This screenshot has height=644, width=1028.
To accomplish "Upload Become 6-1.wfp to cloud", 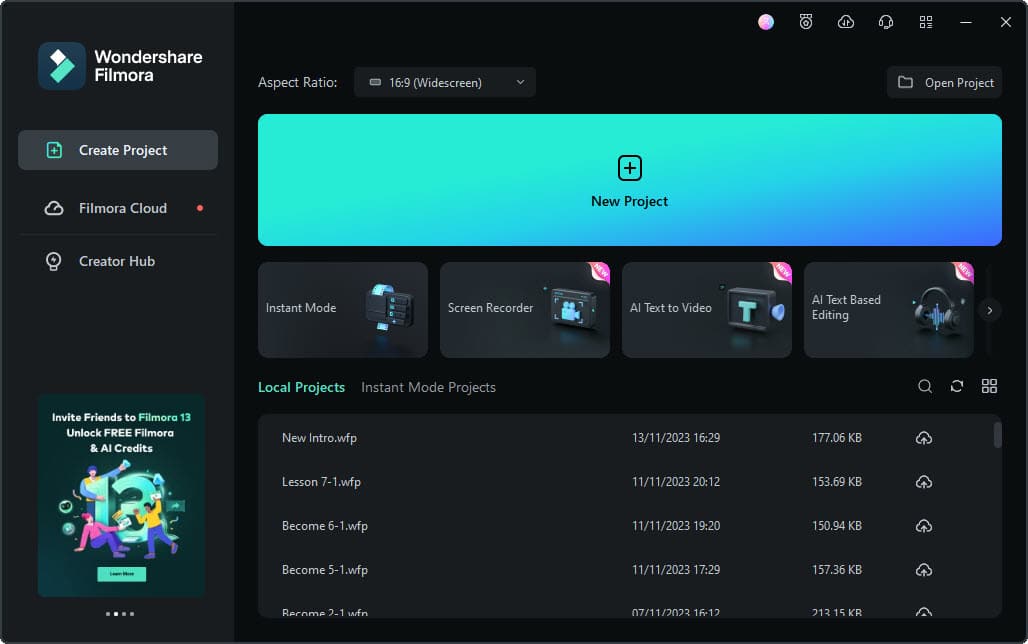I will [924, 526].
